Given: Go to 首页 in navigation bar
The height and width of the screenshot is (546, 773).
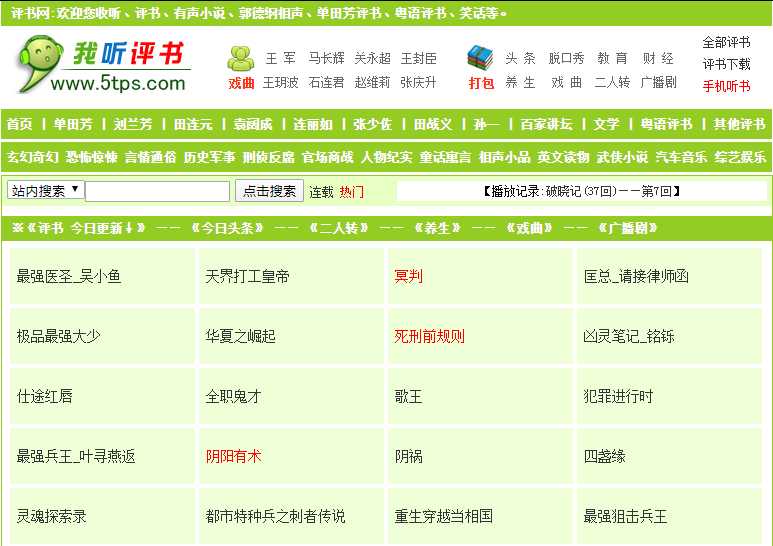Looking at the screenshot, I should point(20,124).
